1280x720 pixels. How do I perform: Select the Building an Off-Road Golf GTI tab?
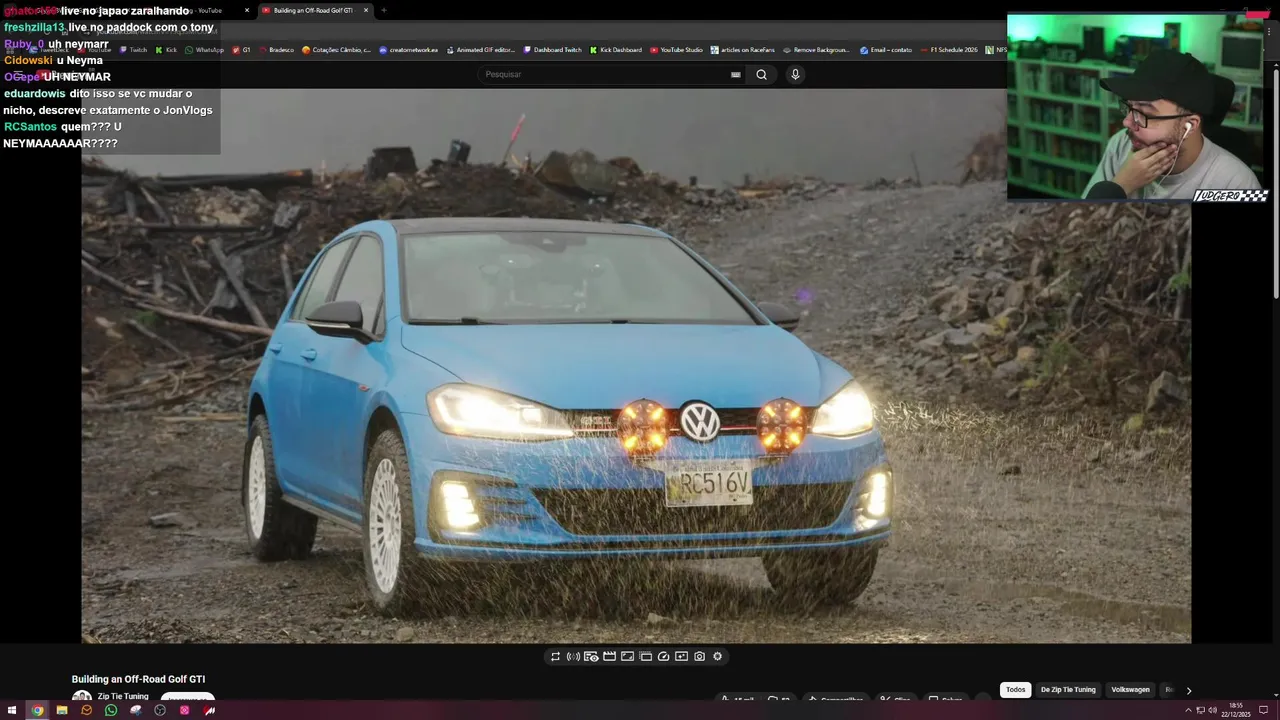pos(313,10)
